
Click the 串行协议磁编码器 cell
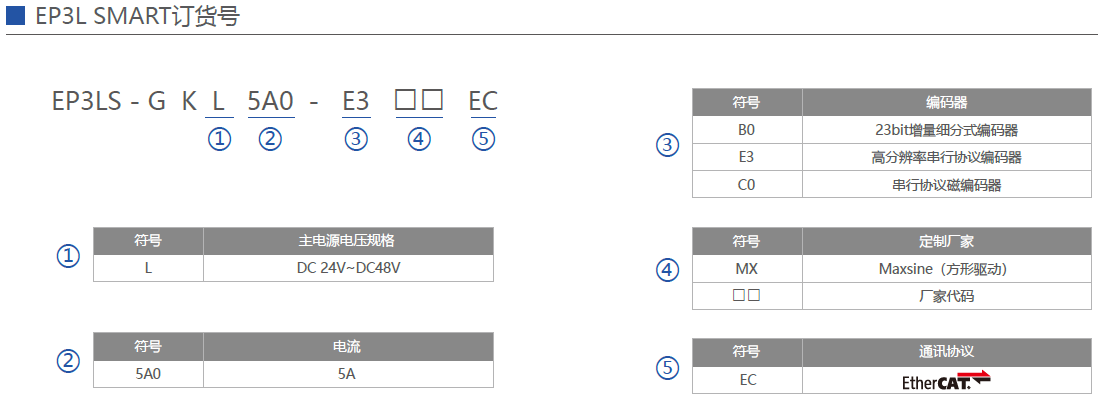click(x=947, y=185)
